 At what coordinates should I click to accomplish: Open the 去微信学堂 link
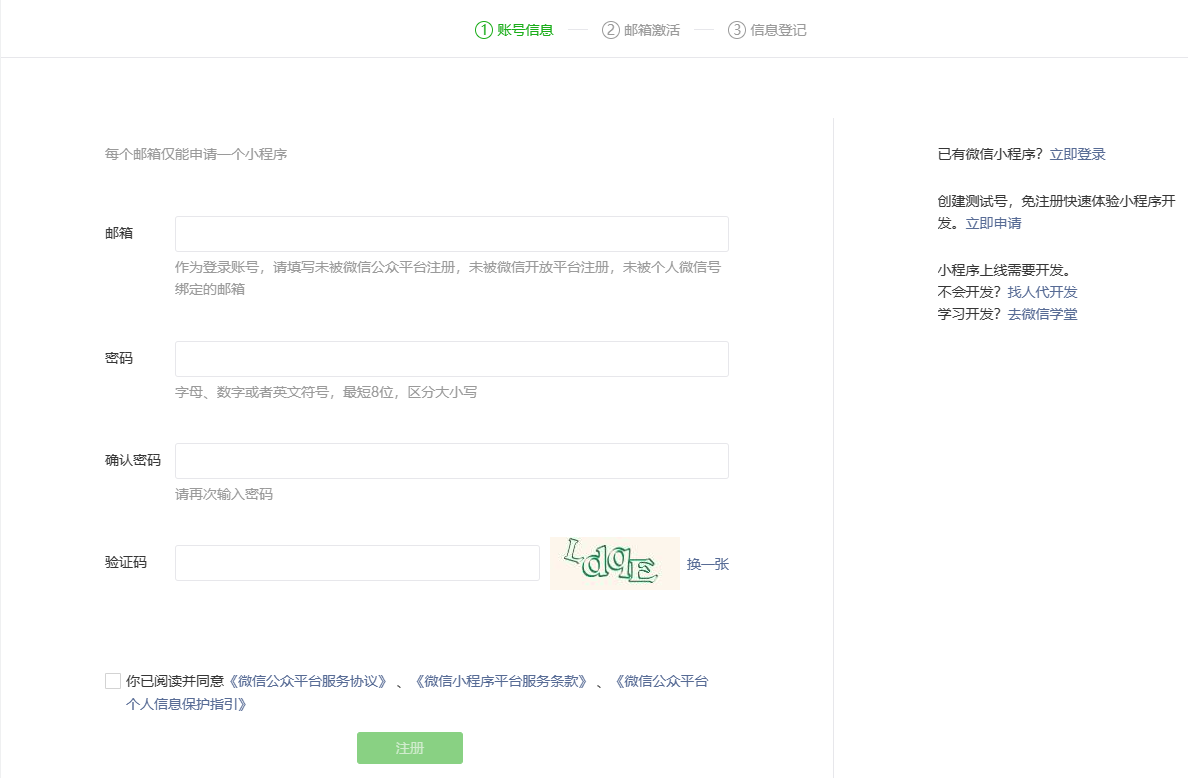[1043, 314]
